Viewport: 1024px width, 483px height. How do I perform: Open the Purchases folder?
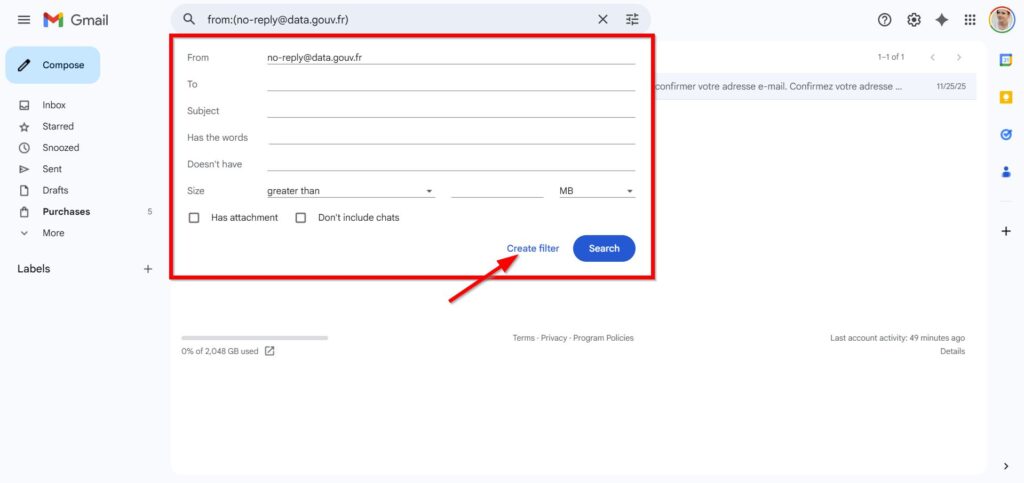click(x=66, y=212)
